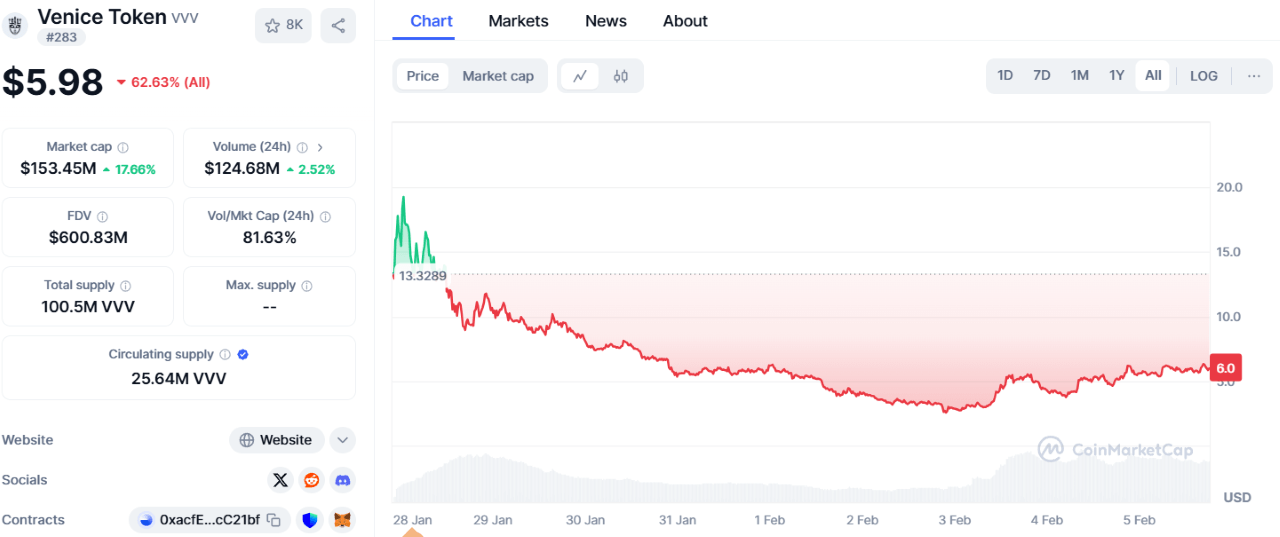Open the X (Twitter) social link
Viewport: 1280px width, 537px height.
coord(281,480)
